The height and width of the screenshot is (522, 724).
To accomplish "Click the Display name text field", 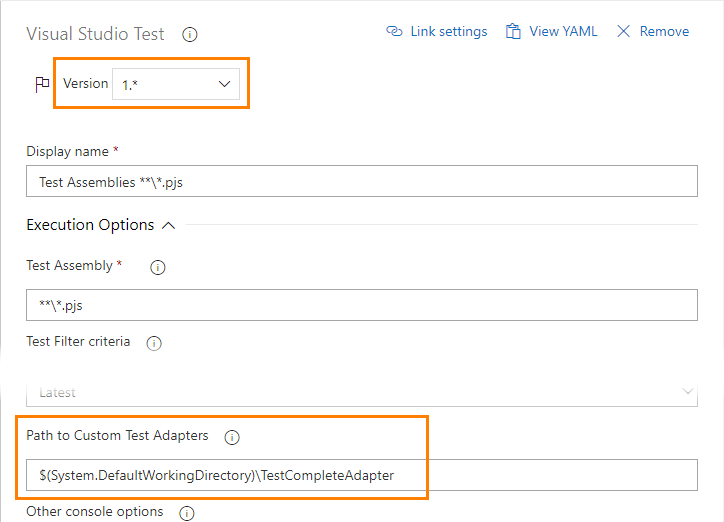I will pyautogui.click(x=362, y=182).
